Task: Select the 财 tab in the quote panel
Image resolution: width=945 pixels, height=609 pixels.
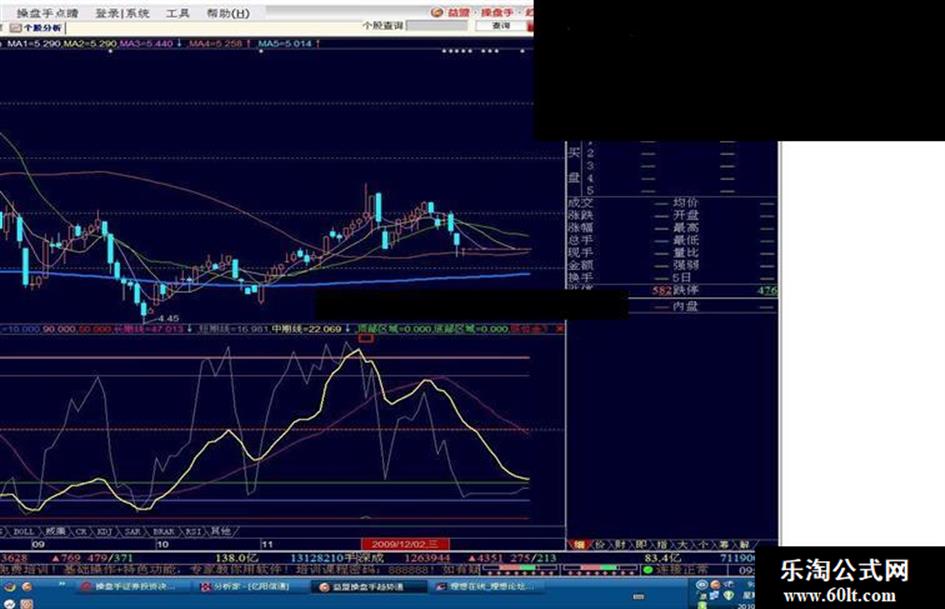Action: click(620, 544)
